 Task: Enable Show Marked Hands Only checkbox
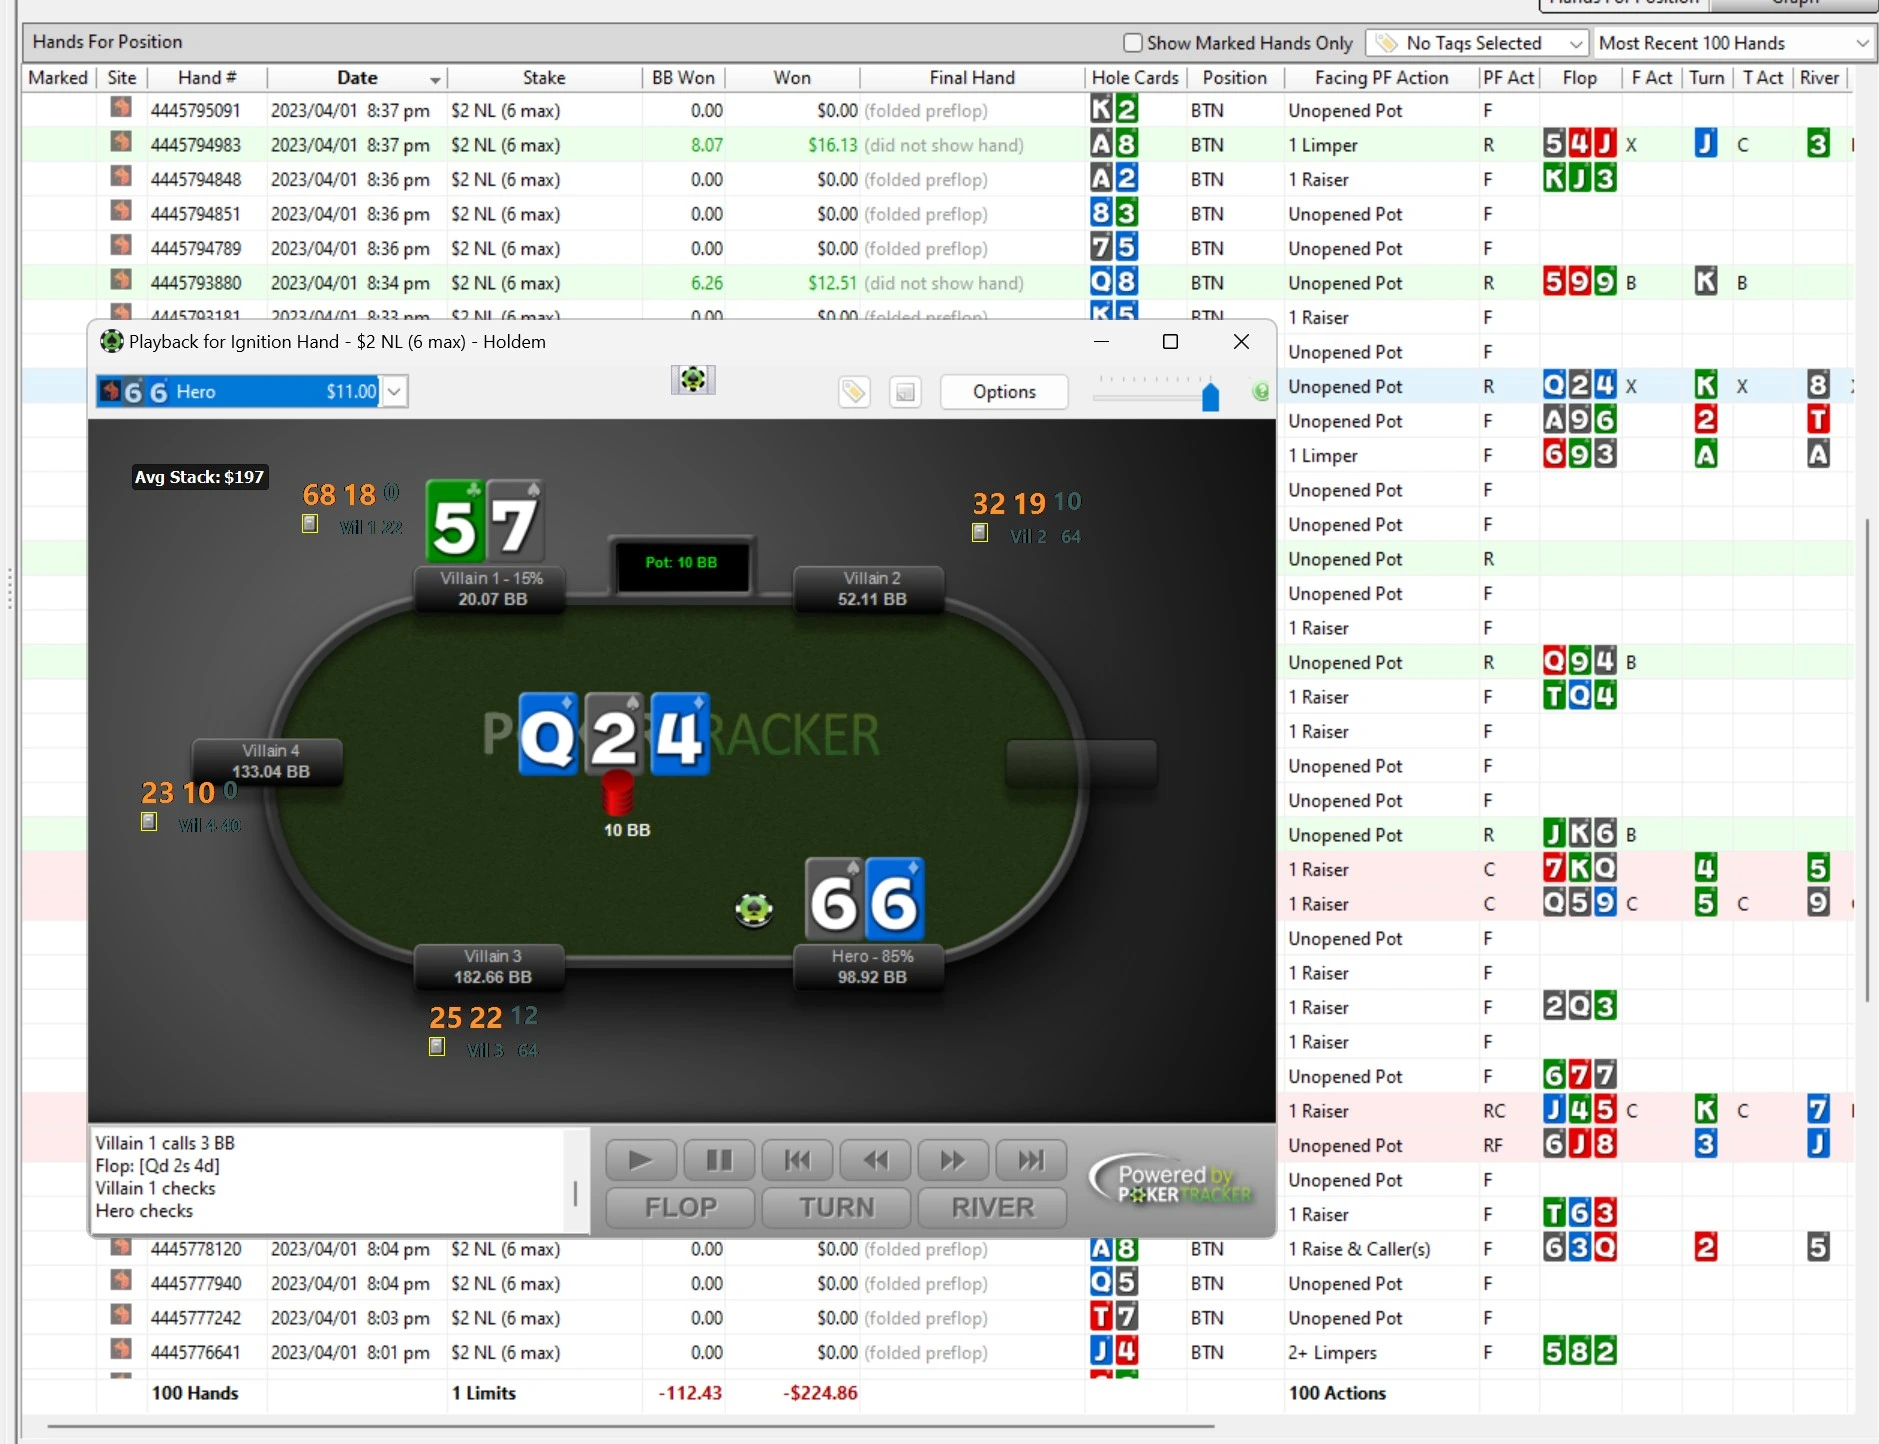pos(1133,43)
